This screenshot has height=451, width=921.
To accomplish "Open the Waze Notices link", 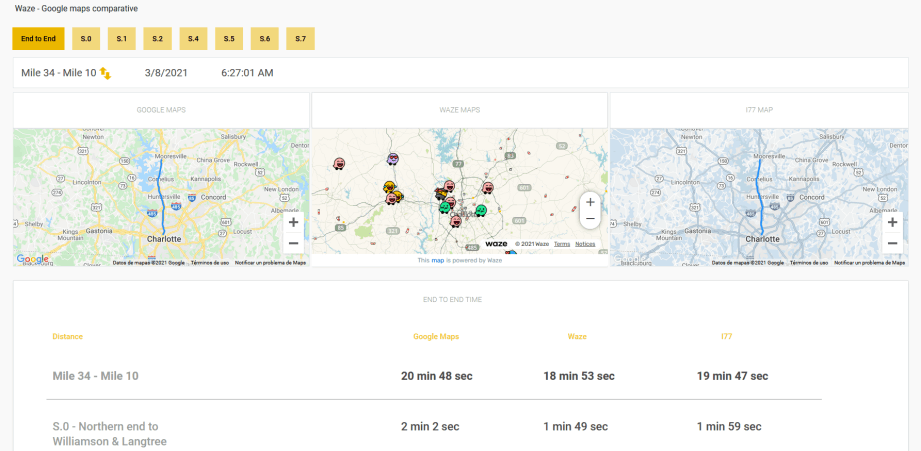I will (x=585, y=244).
